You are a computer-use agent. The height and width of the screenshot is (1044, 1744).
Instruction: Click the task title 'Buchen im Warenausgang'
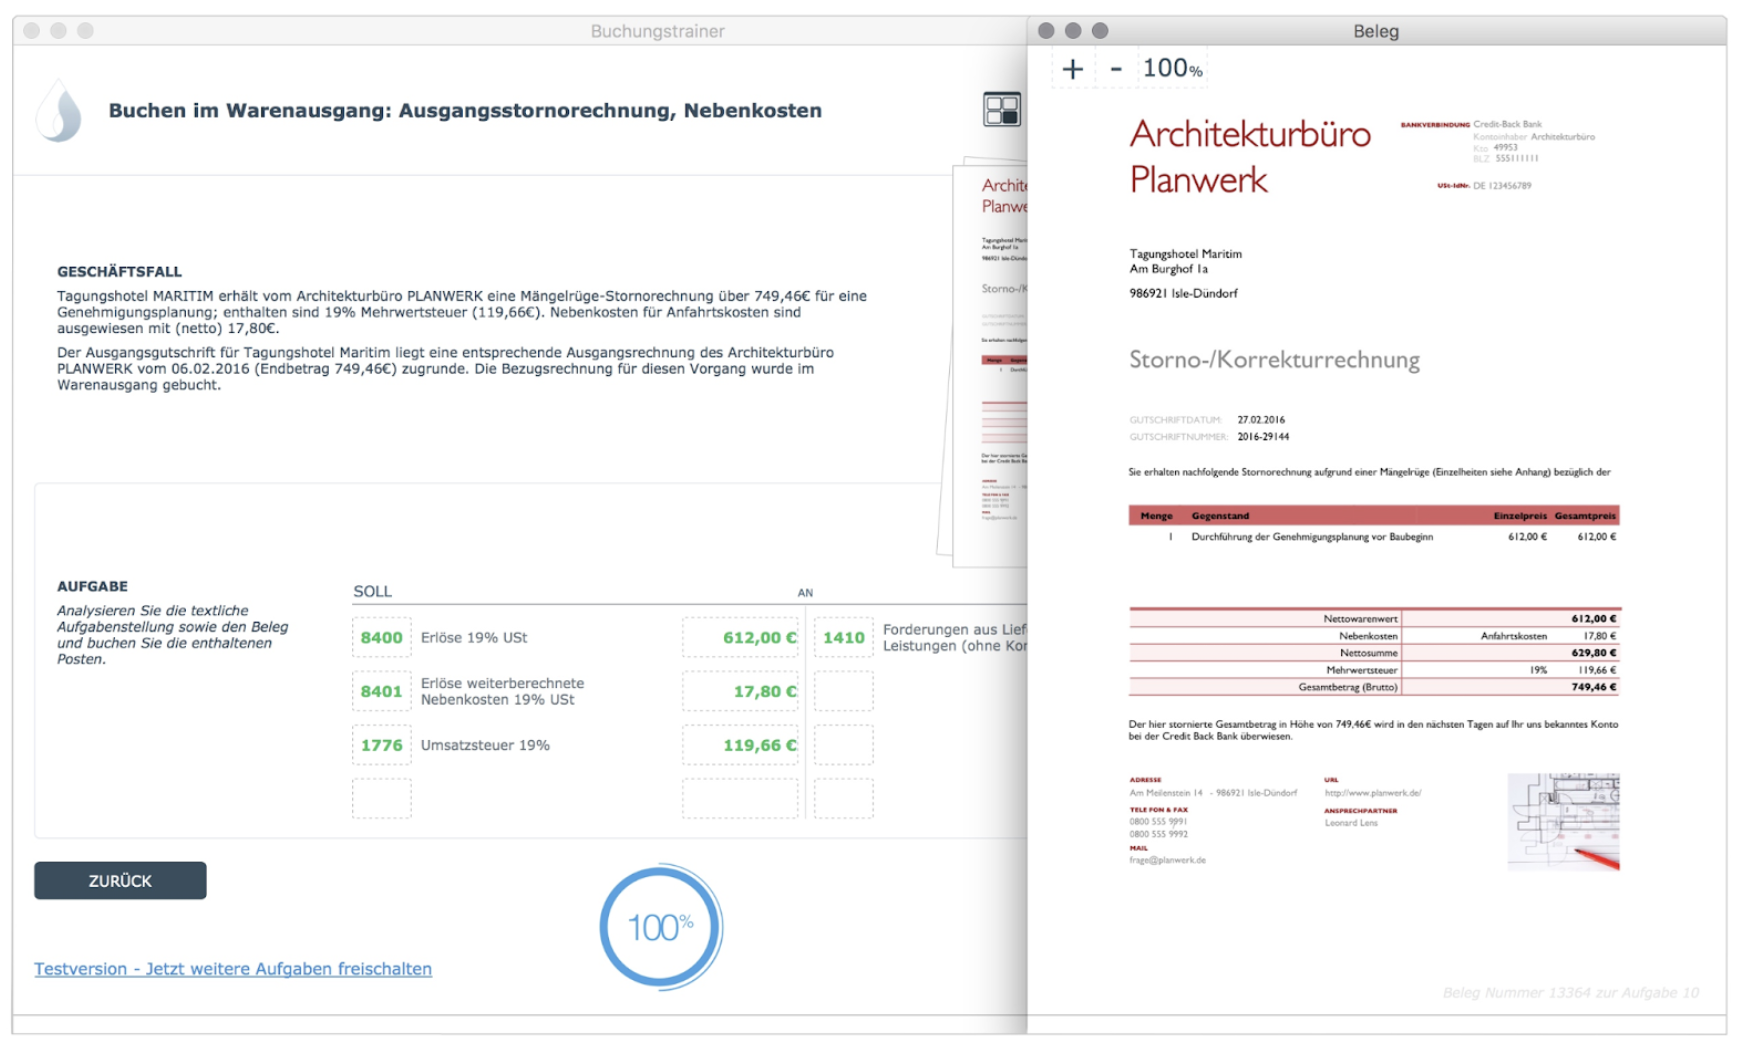point(465,110)
